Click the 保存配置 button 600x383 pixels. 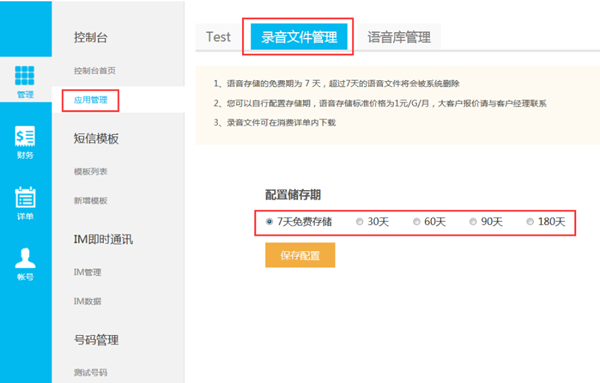click(x=300, y=255)
